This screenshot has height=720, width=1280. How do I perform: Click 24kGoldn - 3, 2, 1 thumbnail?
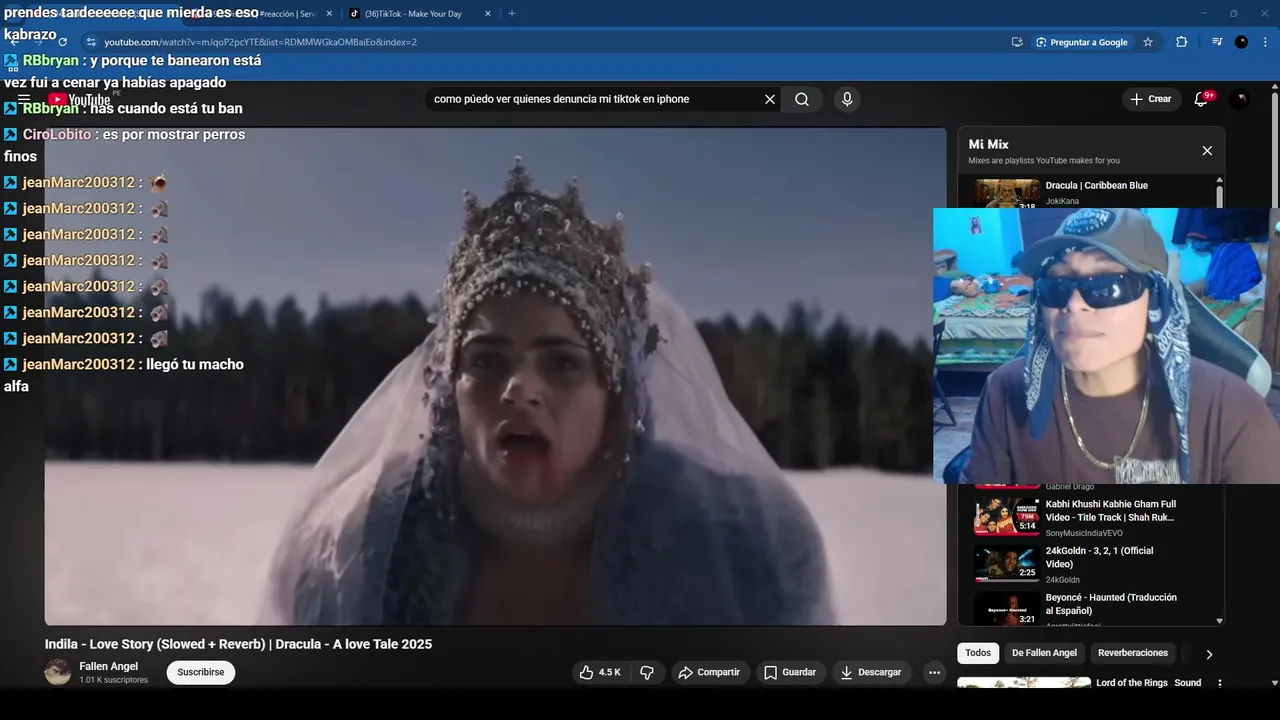tap(1007, 564)
